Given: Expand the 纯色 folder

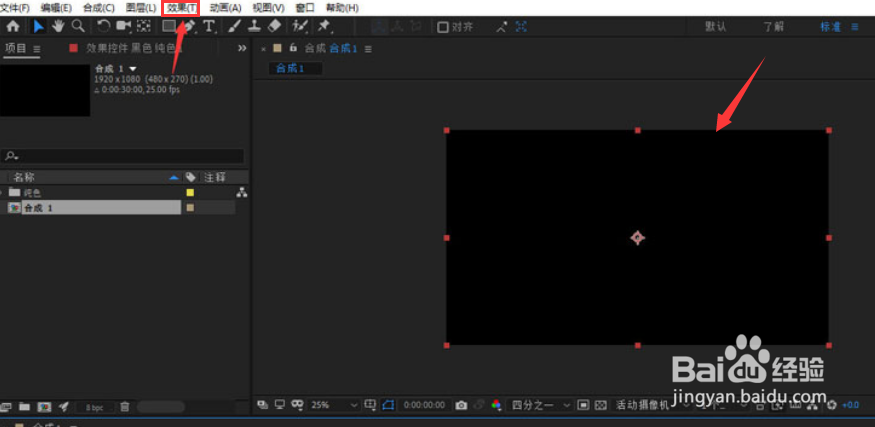Looking at the screenshot, I should tap(2, 193).
